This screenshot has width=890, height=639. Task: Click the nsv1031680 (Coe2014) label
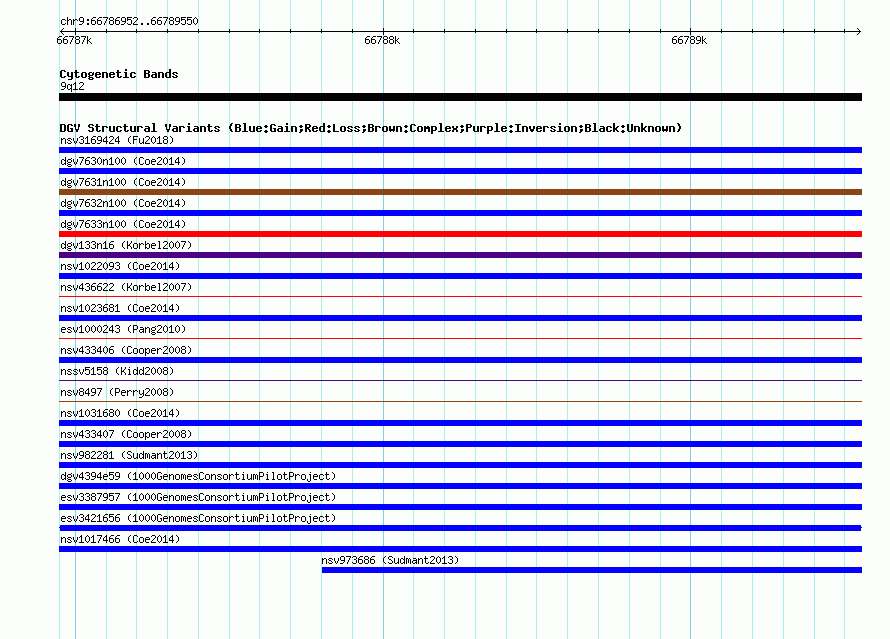click(x=120, y=413)
